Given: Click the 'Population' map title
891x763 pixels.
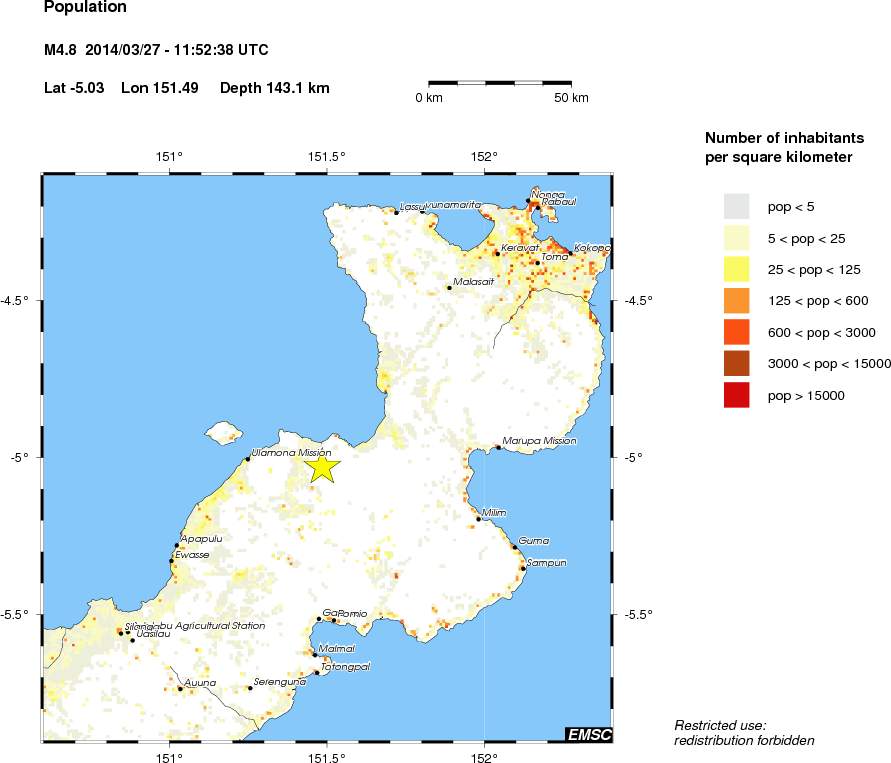Looking at the screenshot, I should 85,8.
